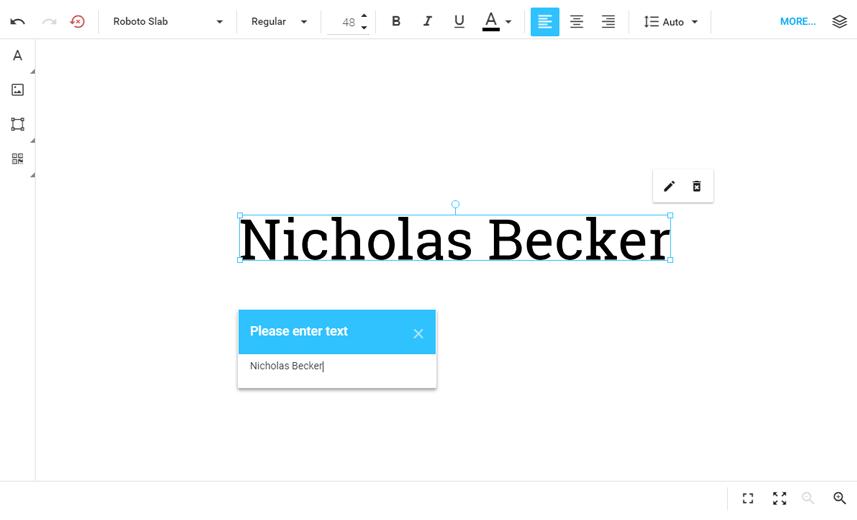Select the Text tool in sidebar
The width and height of the screenshot is (857, 520).
point(17,55)
